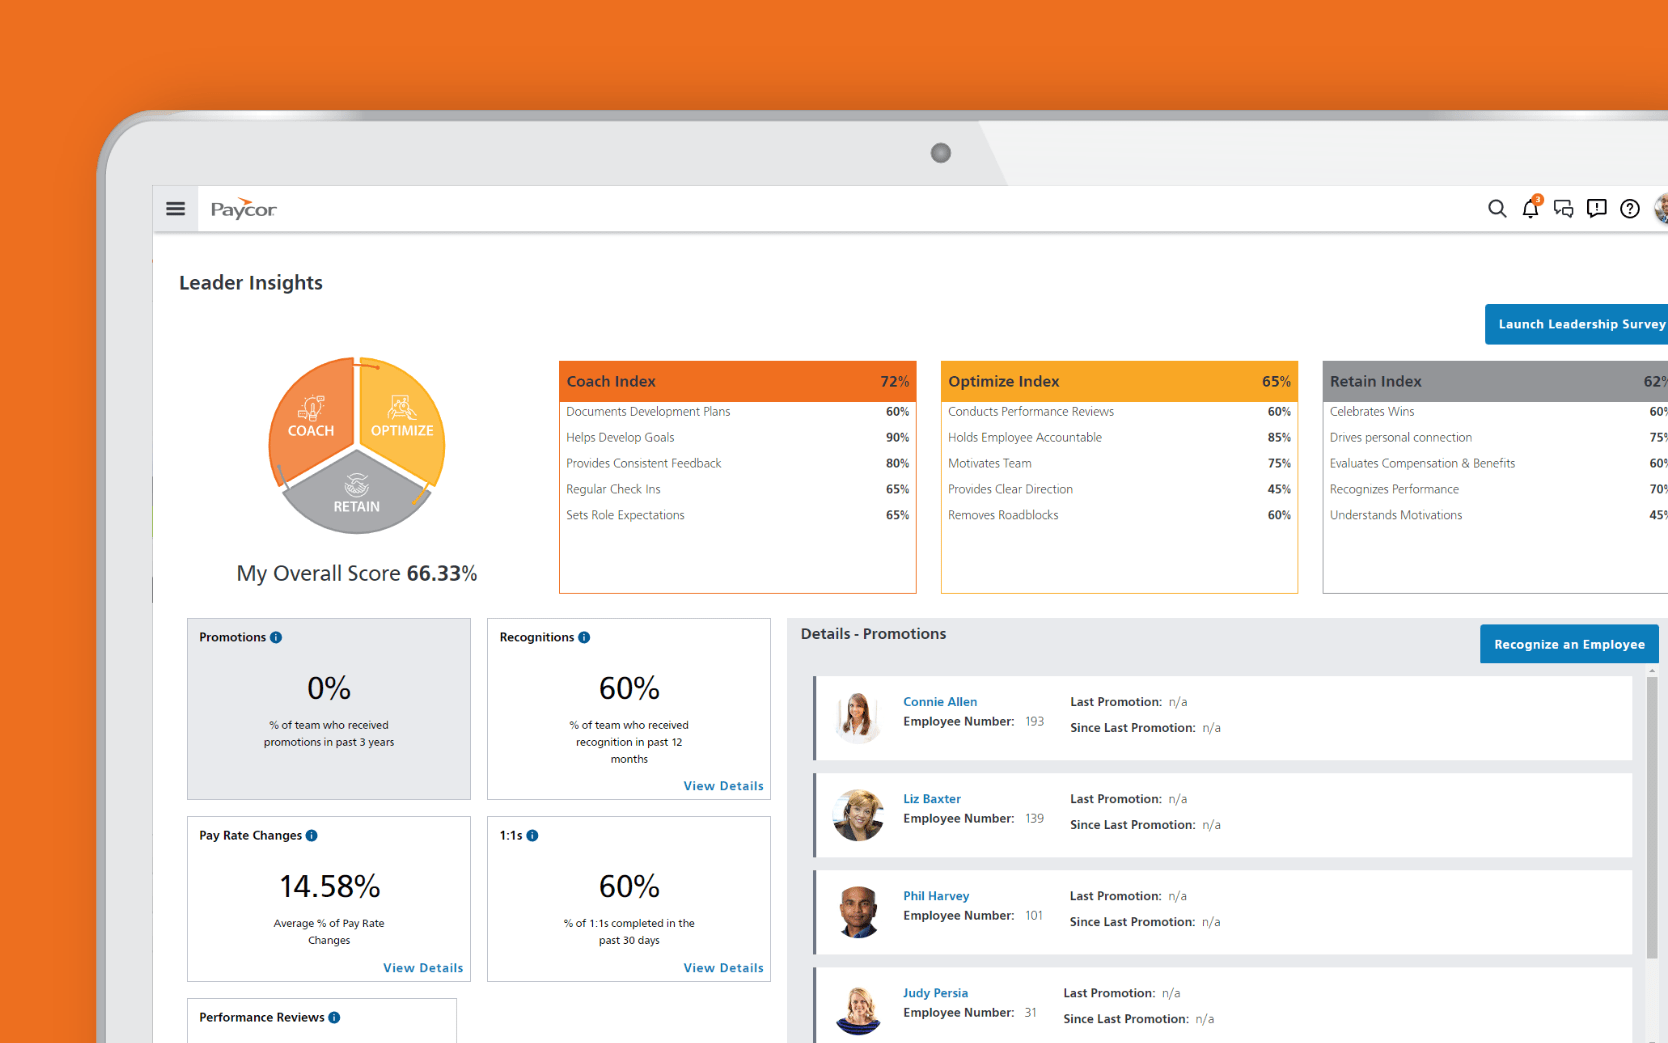Click Liz Baxter's employee number 139
The image size is (1668, 1043).
(x=1034, y=819)
